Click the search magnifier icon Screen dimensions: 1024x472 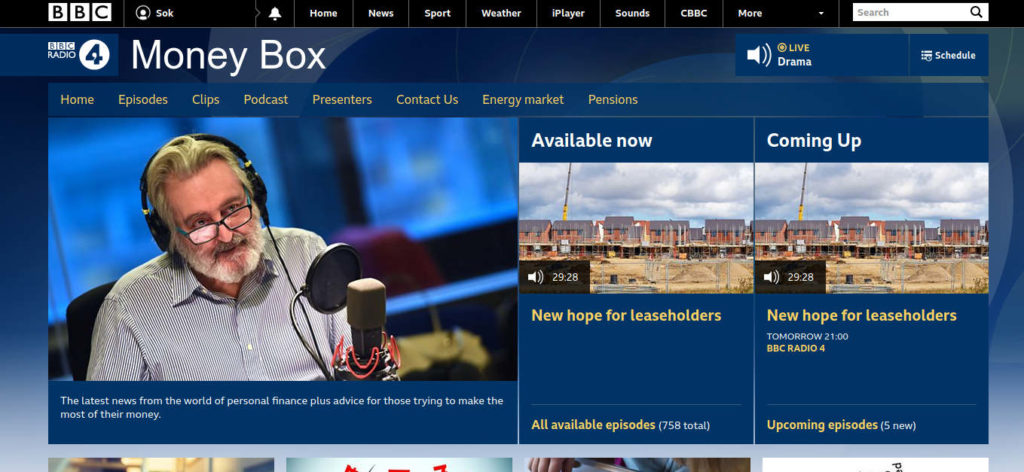coord(976,13)
